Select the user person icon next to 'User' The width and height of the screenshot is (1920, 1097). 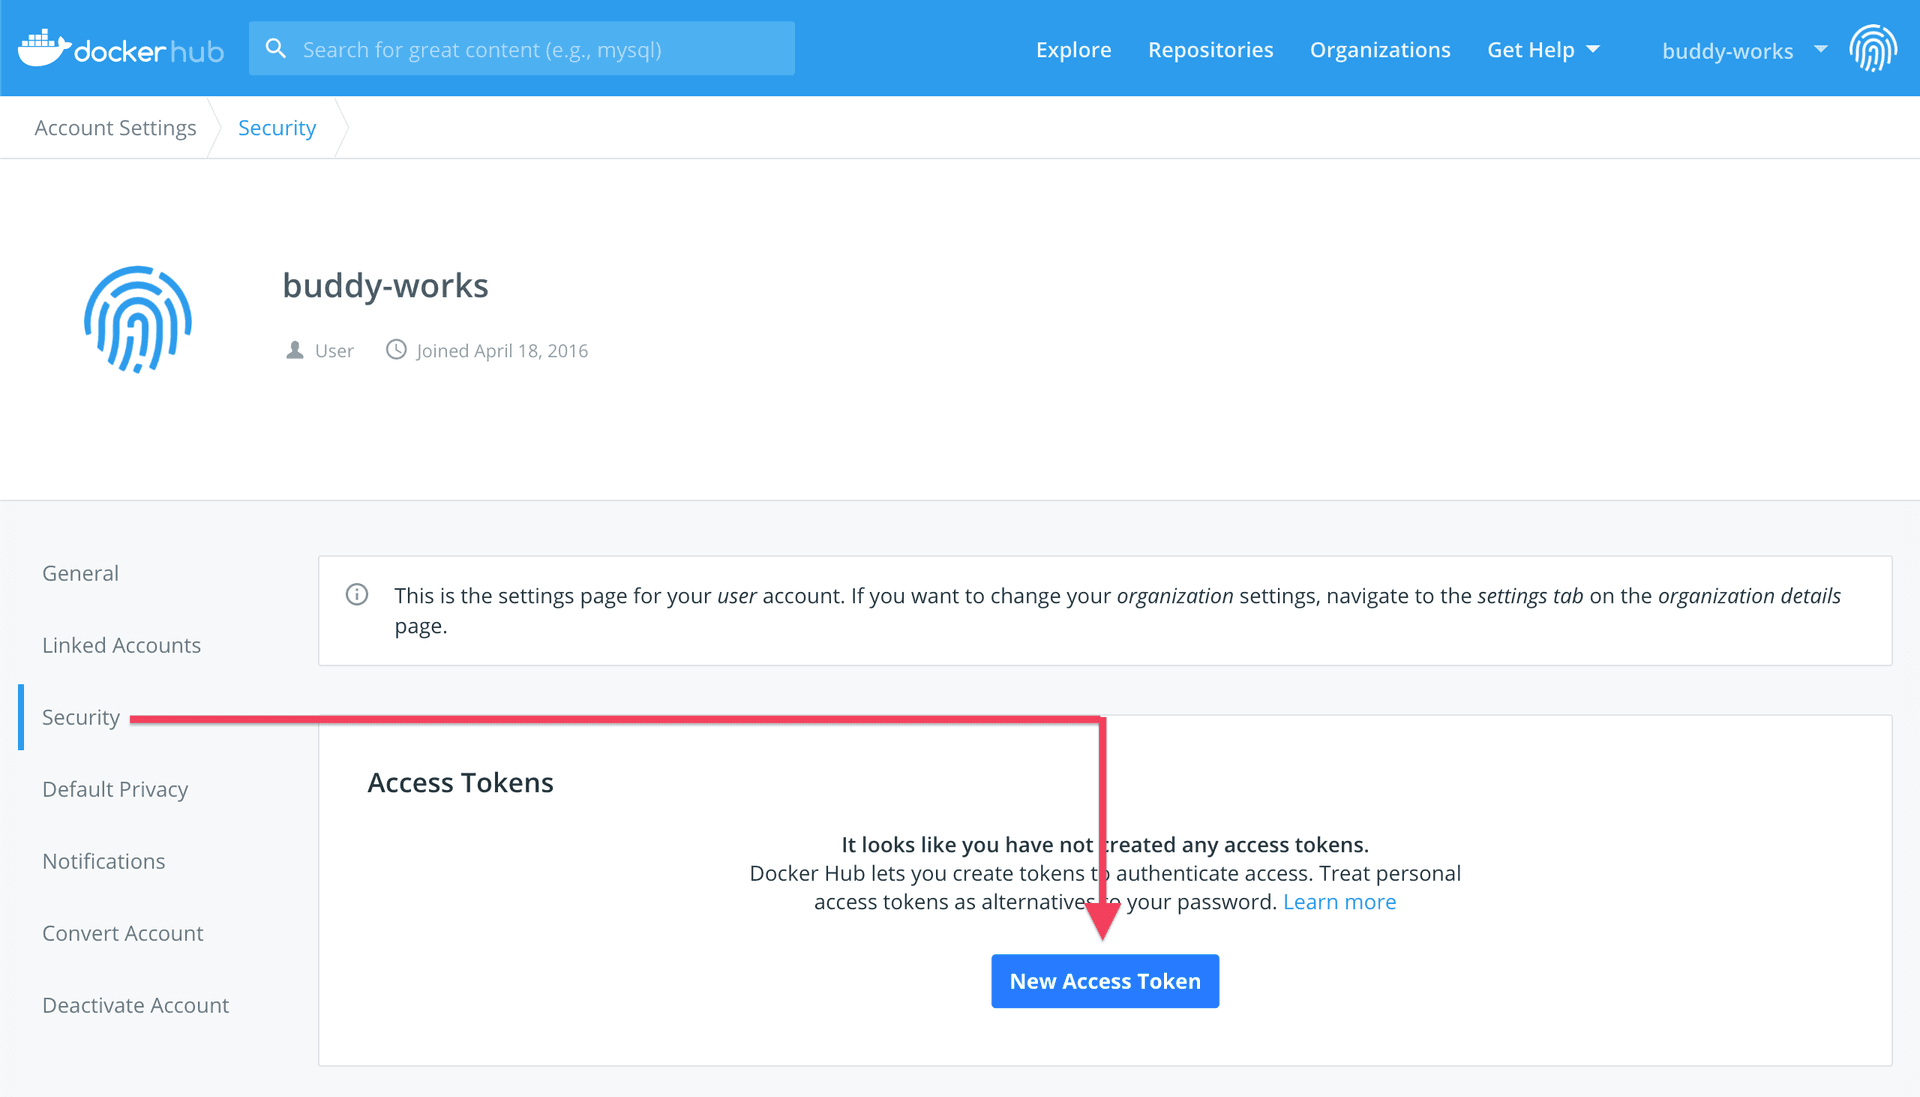[294, 349]
